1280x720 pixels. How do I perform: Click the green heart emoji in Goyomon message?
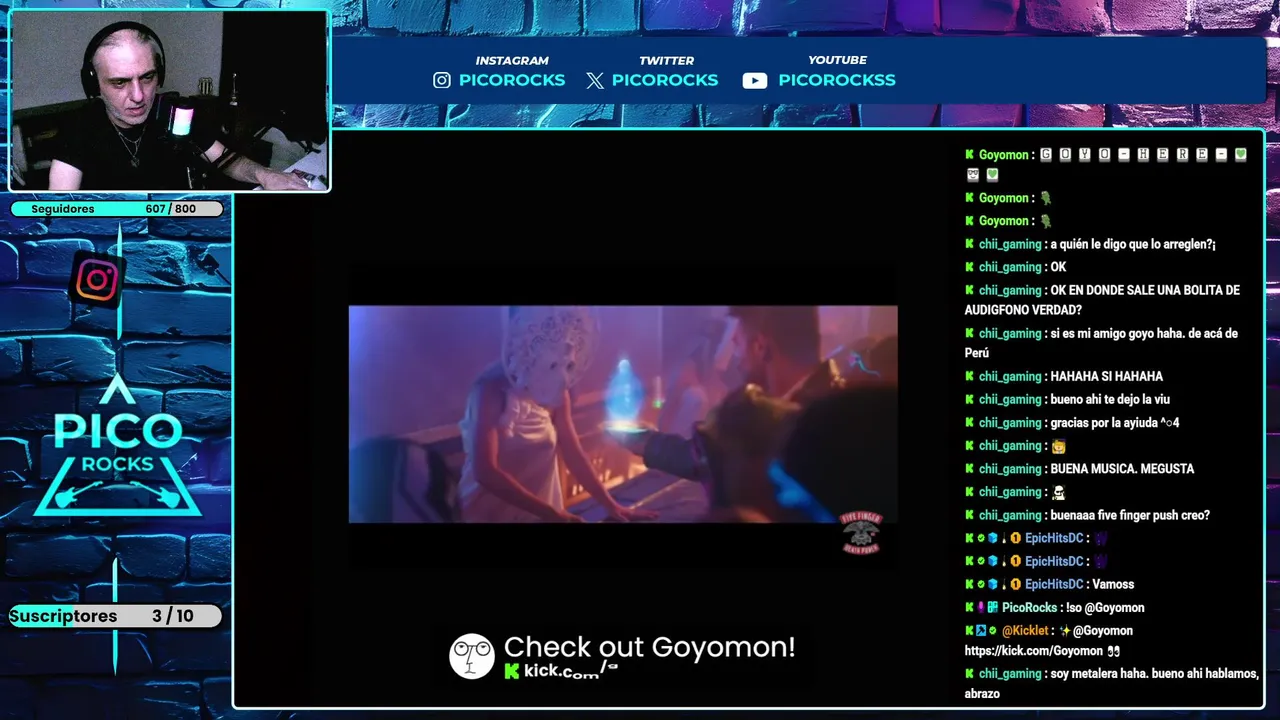click(1241, 155)
